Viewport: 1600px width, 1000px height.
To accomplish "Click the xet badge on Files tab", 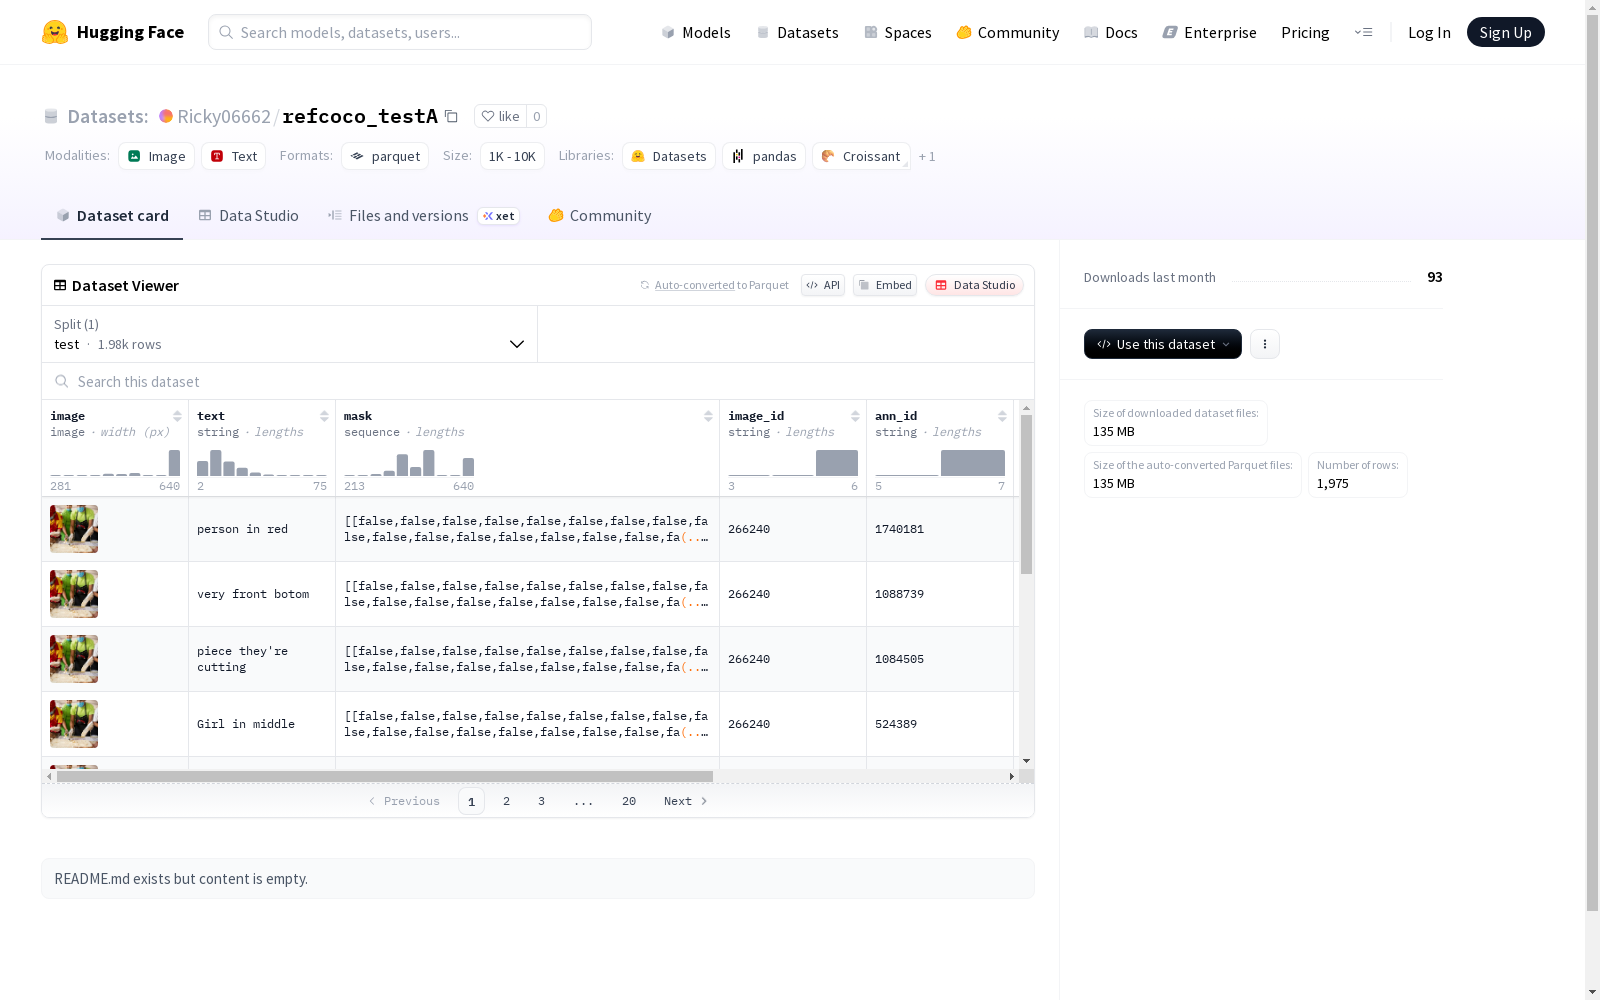I will tap(499, 216).
